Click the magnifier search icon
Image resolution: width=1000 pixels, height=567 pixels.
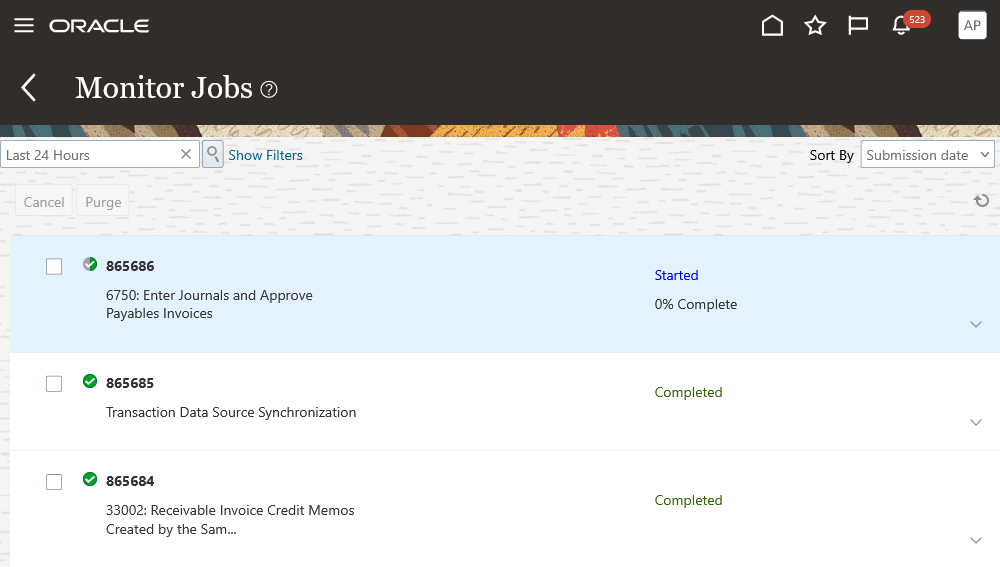pos(213,154)
